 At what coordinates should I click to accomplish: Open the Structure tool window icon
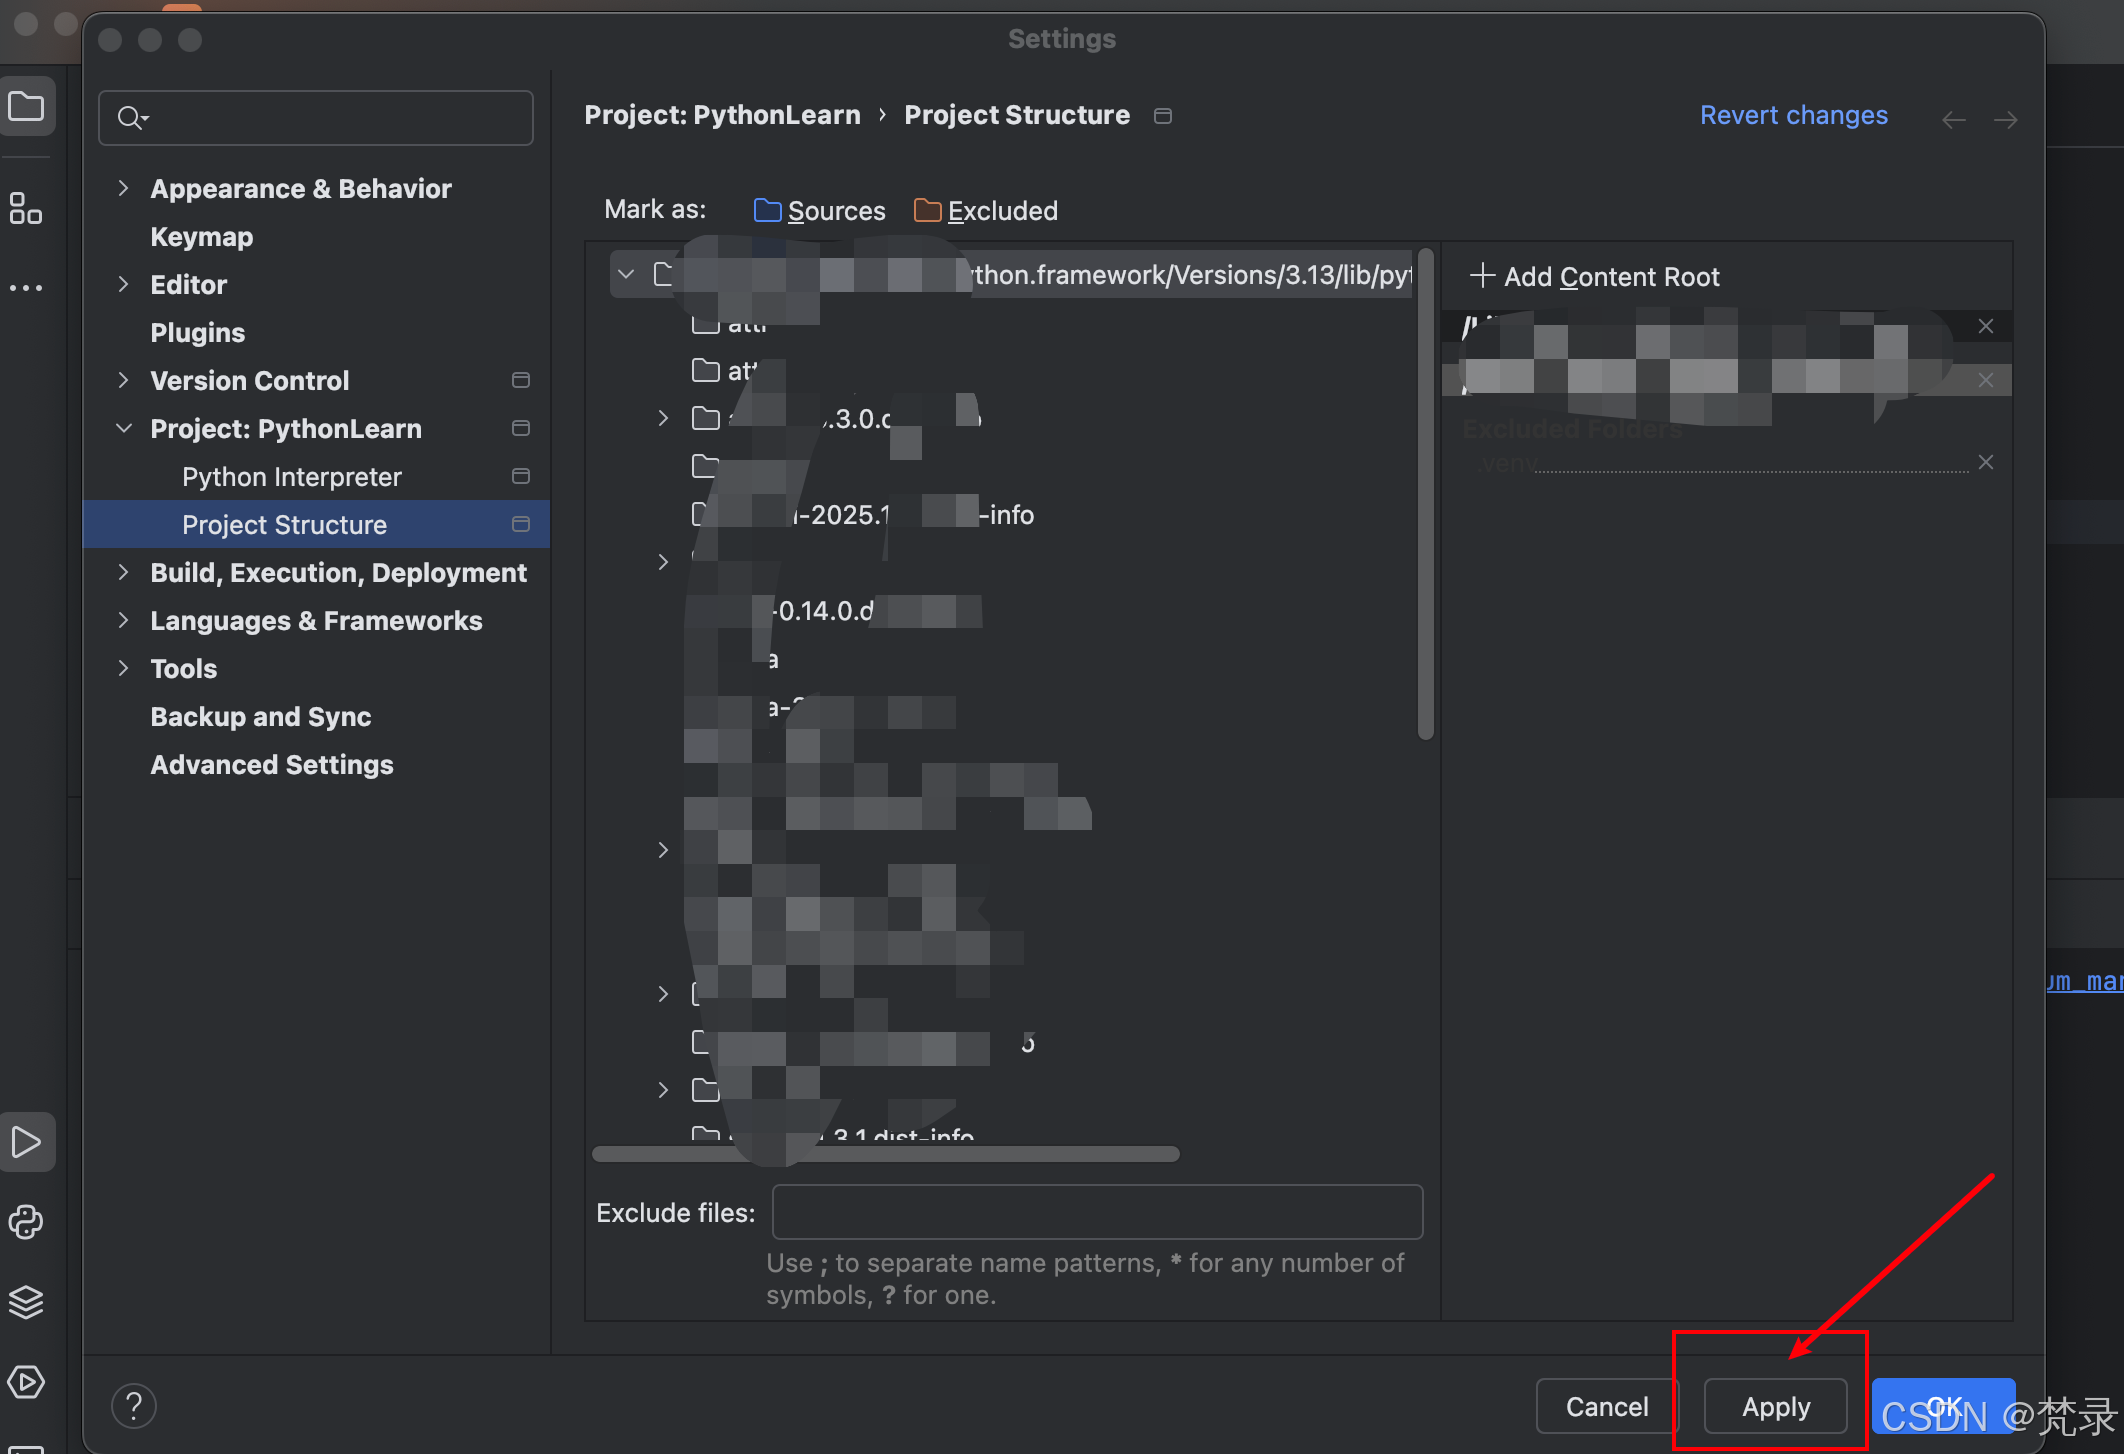pos(26,208)
